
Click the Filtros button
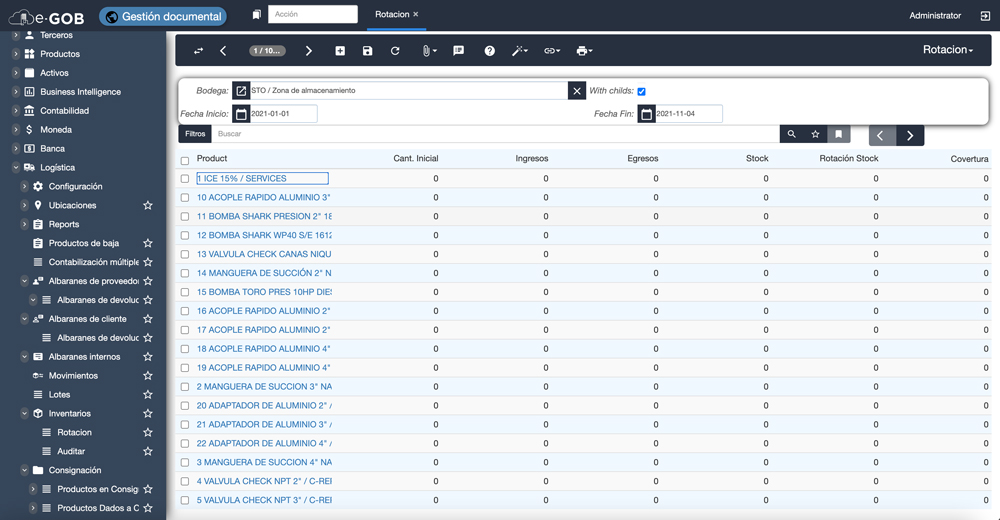195,134
